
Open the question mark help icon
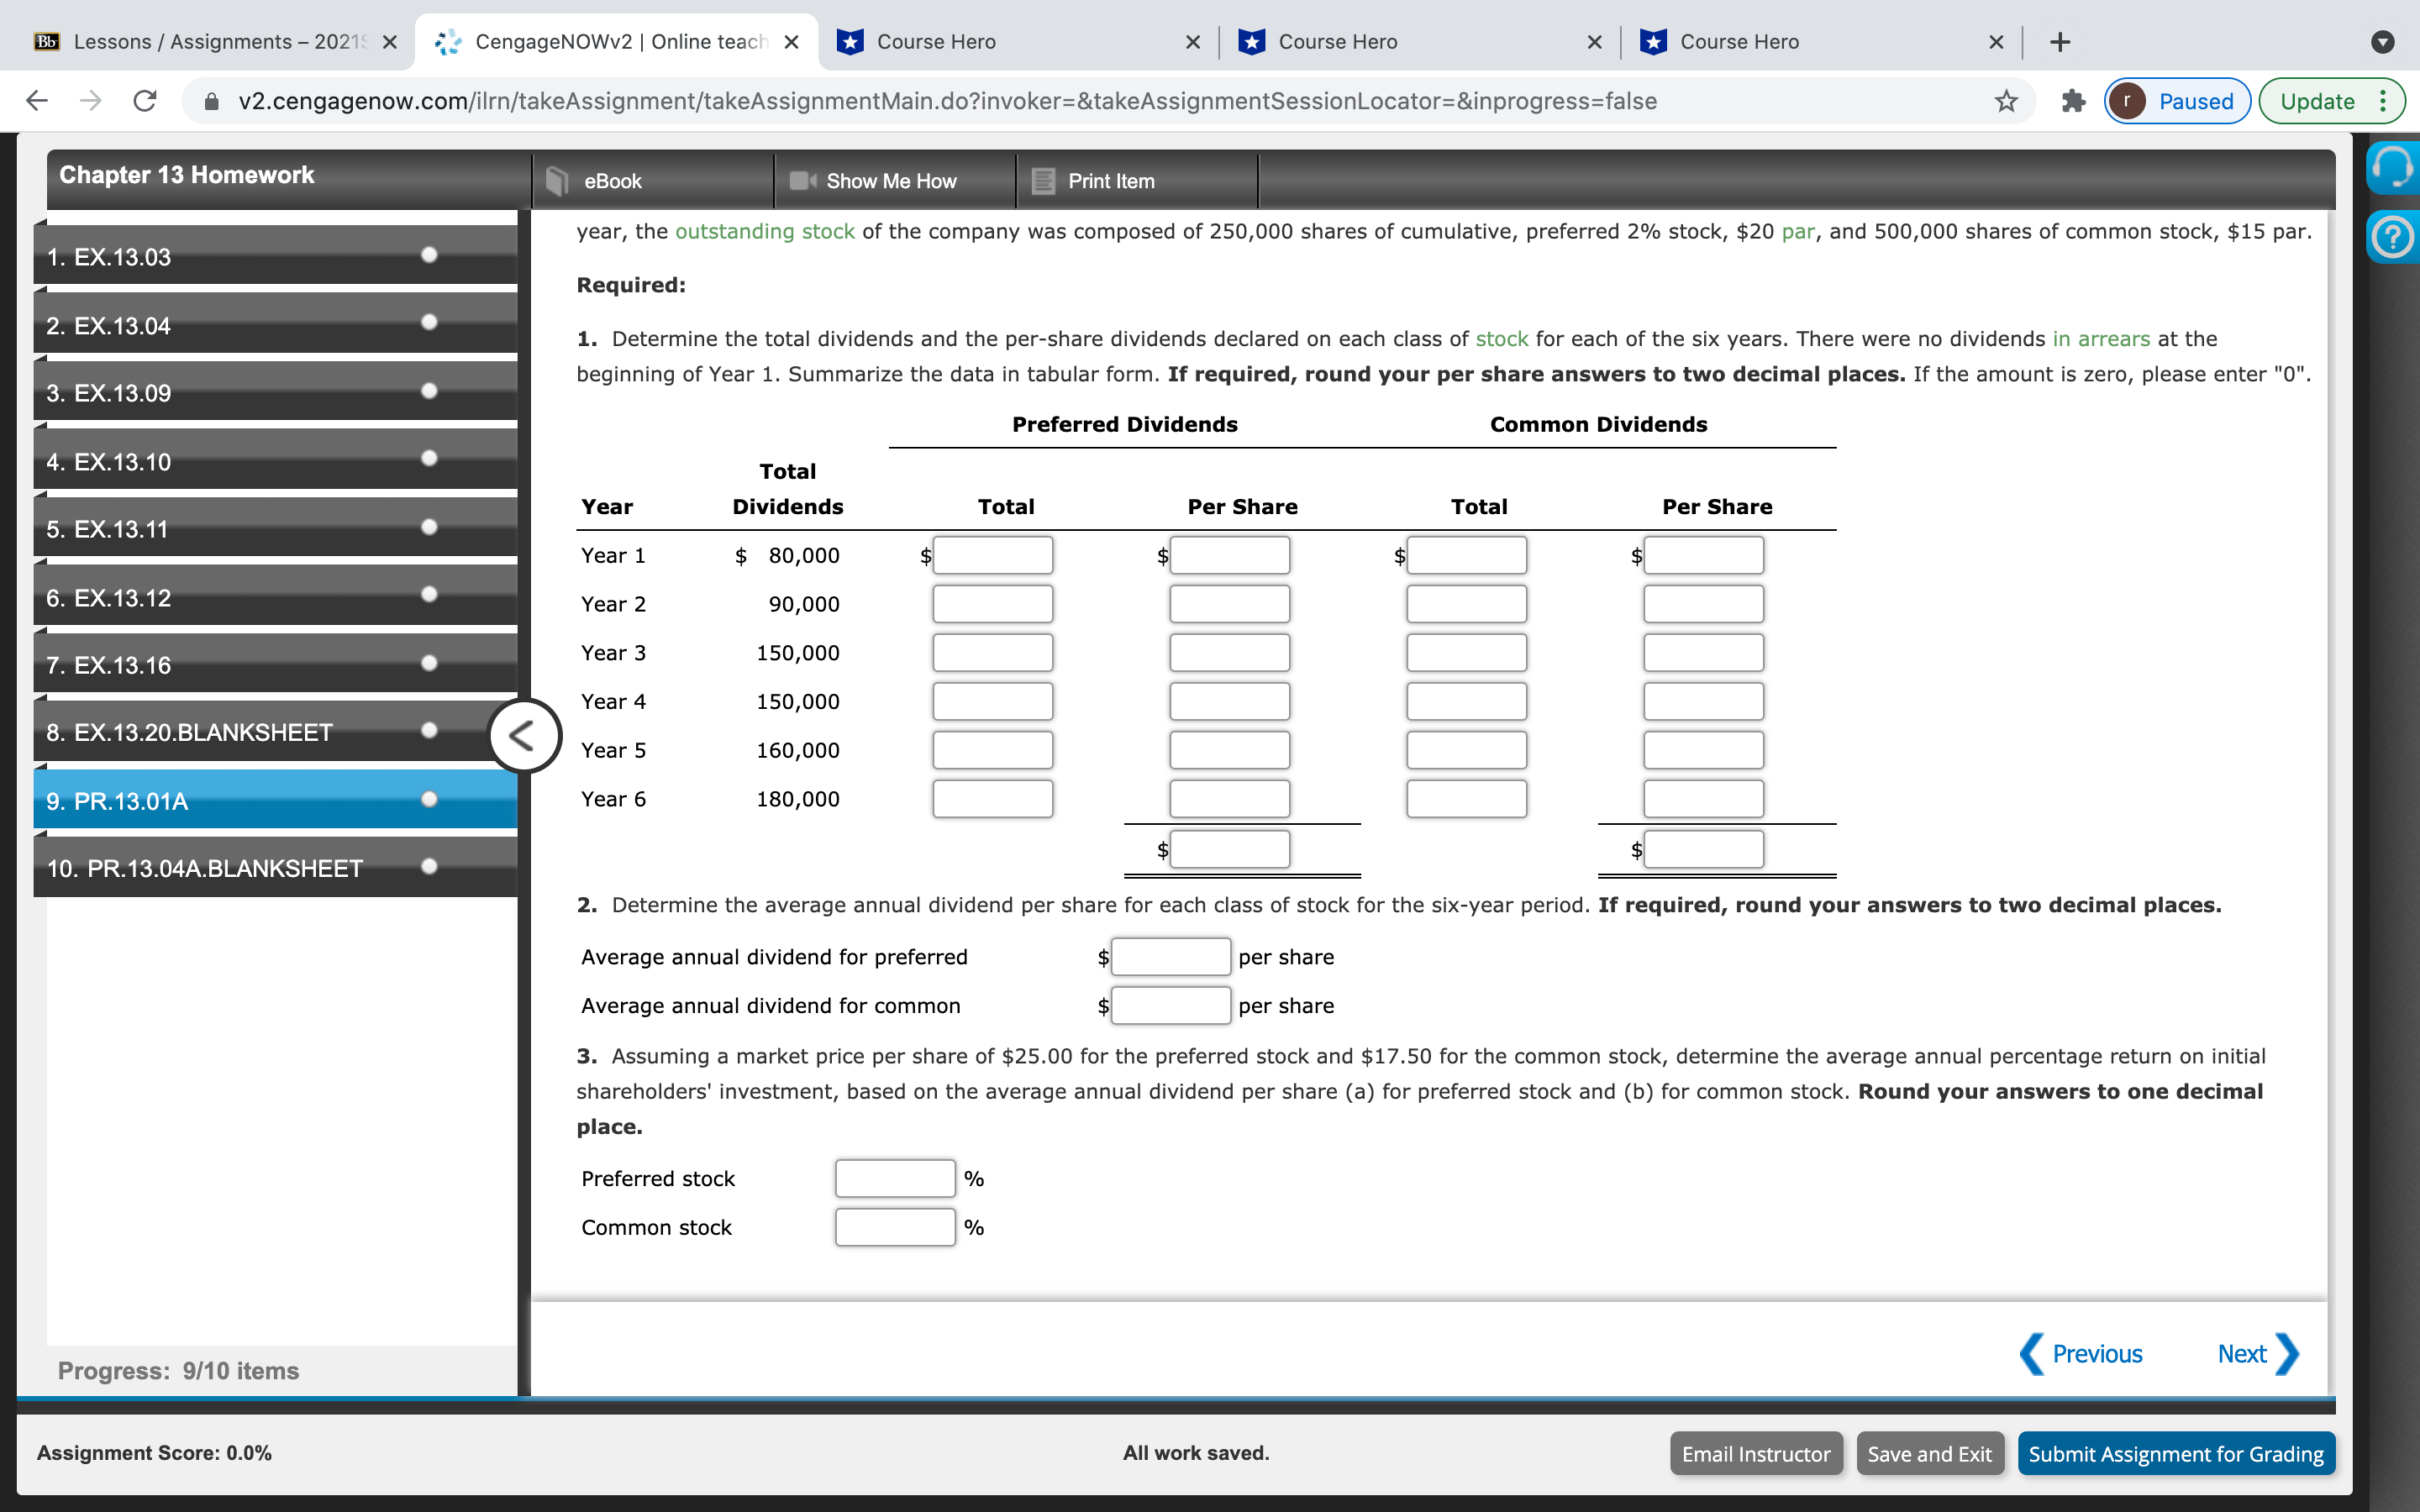pos(2393,238)
